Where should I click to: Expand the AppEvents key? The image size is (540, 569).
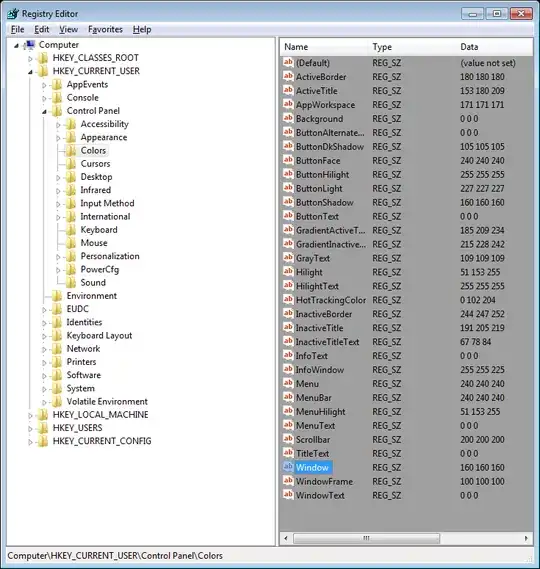(x=44, y=85)
